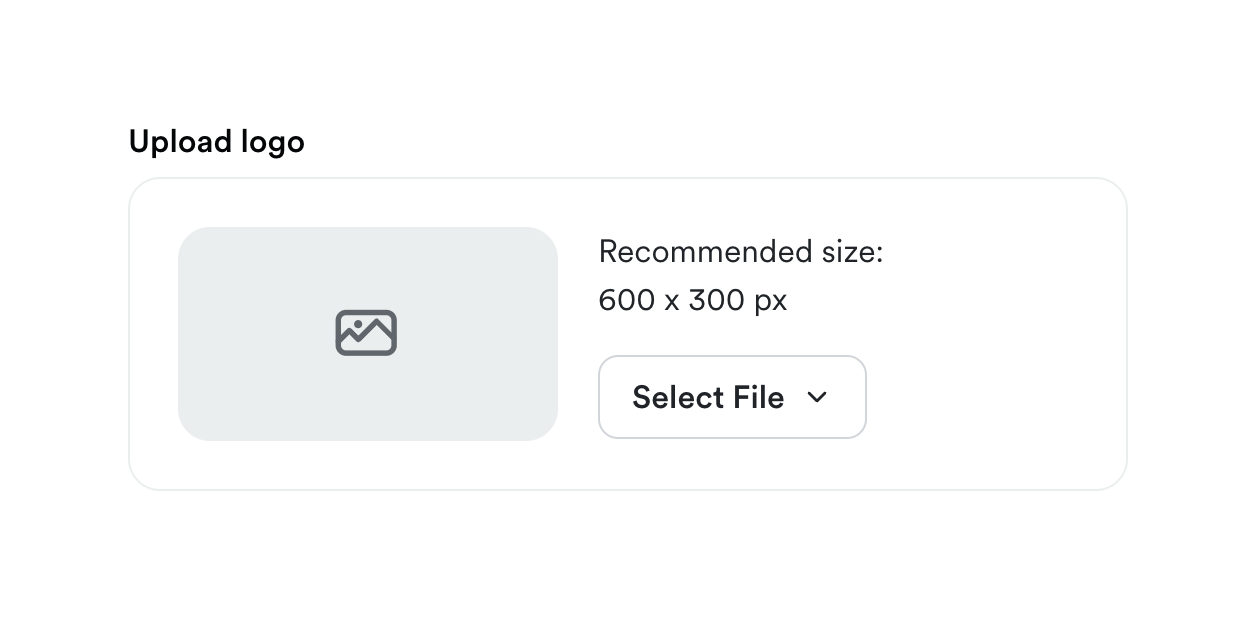Click the word logo in the heading

(272, 143)
